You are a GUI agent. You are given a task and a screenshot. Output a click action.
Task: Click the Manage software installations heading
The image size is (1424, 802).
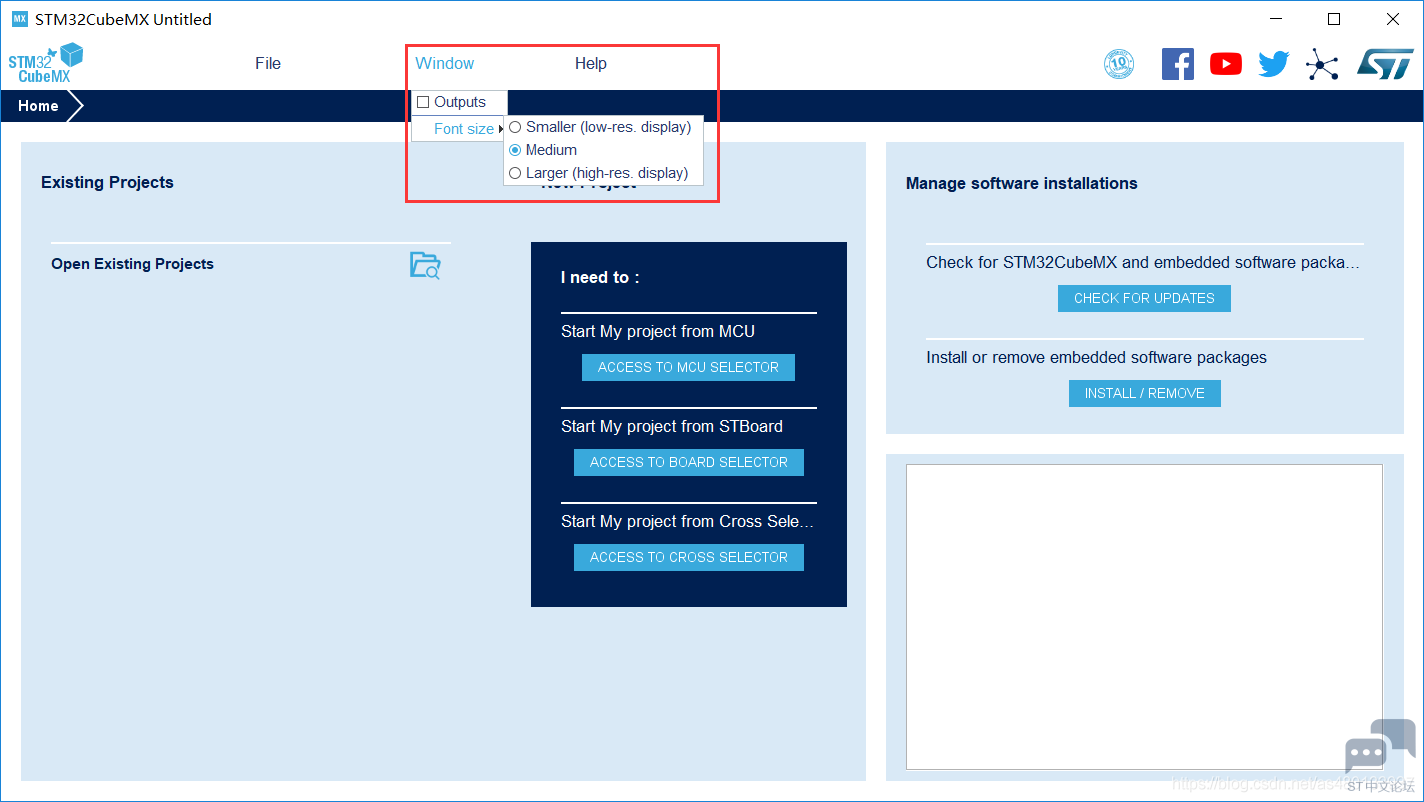coord(1021,183)
